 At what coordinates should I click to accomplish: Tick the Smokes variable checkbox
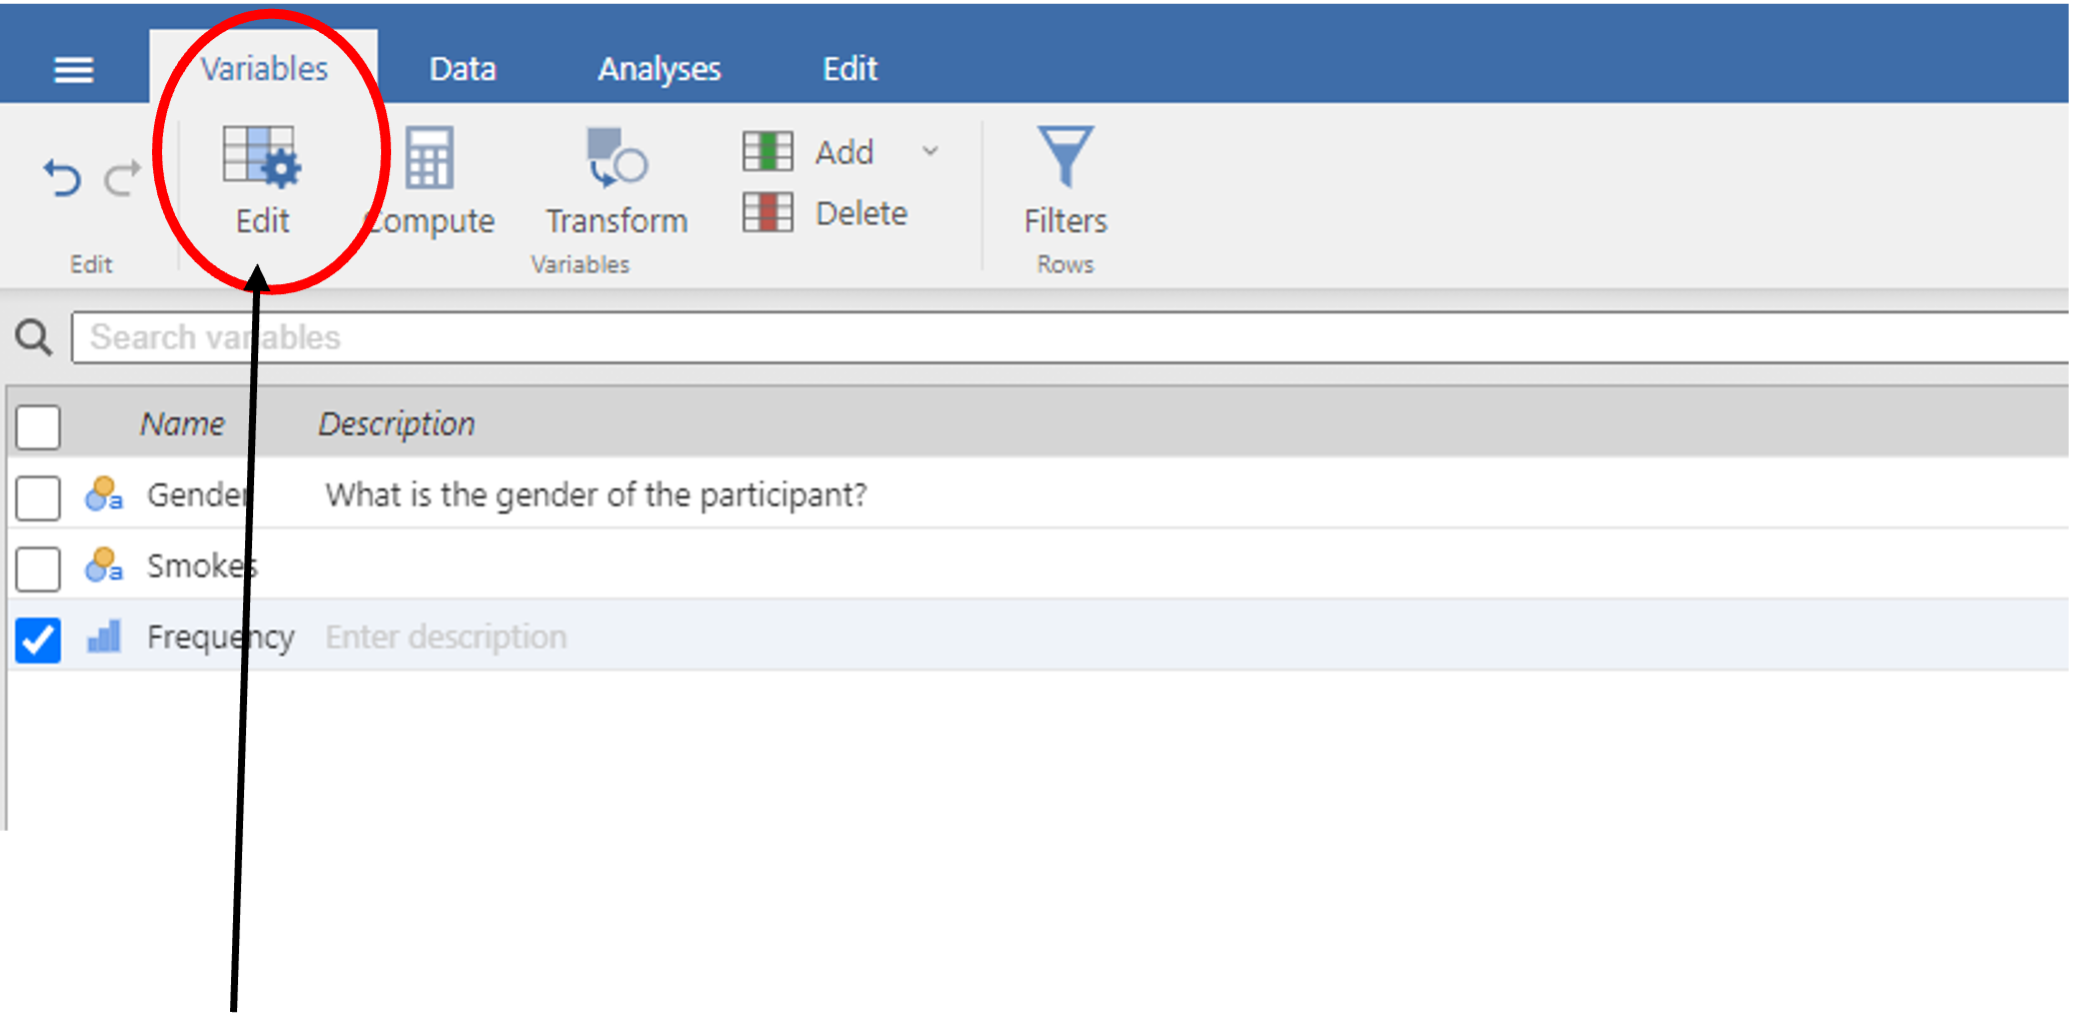38,568
